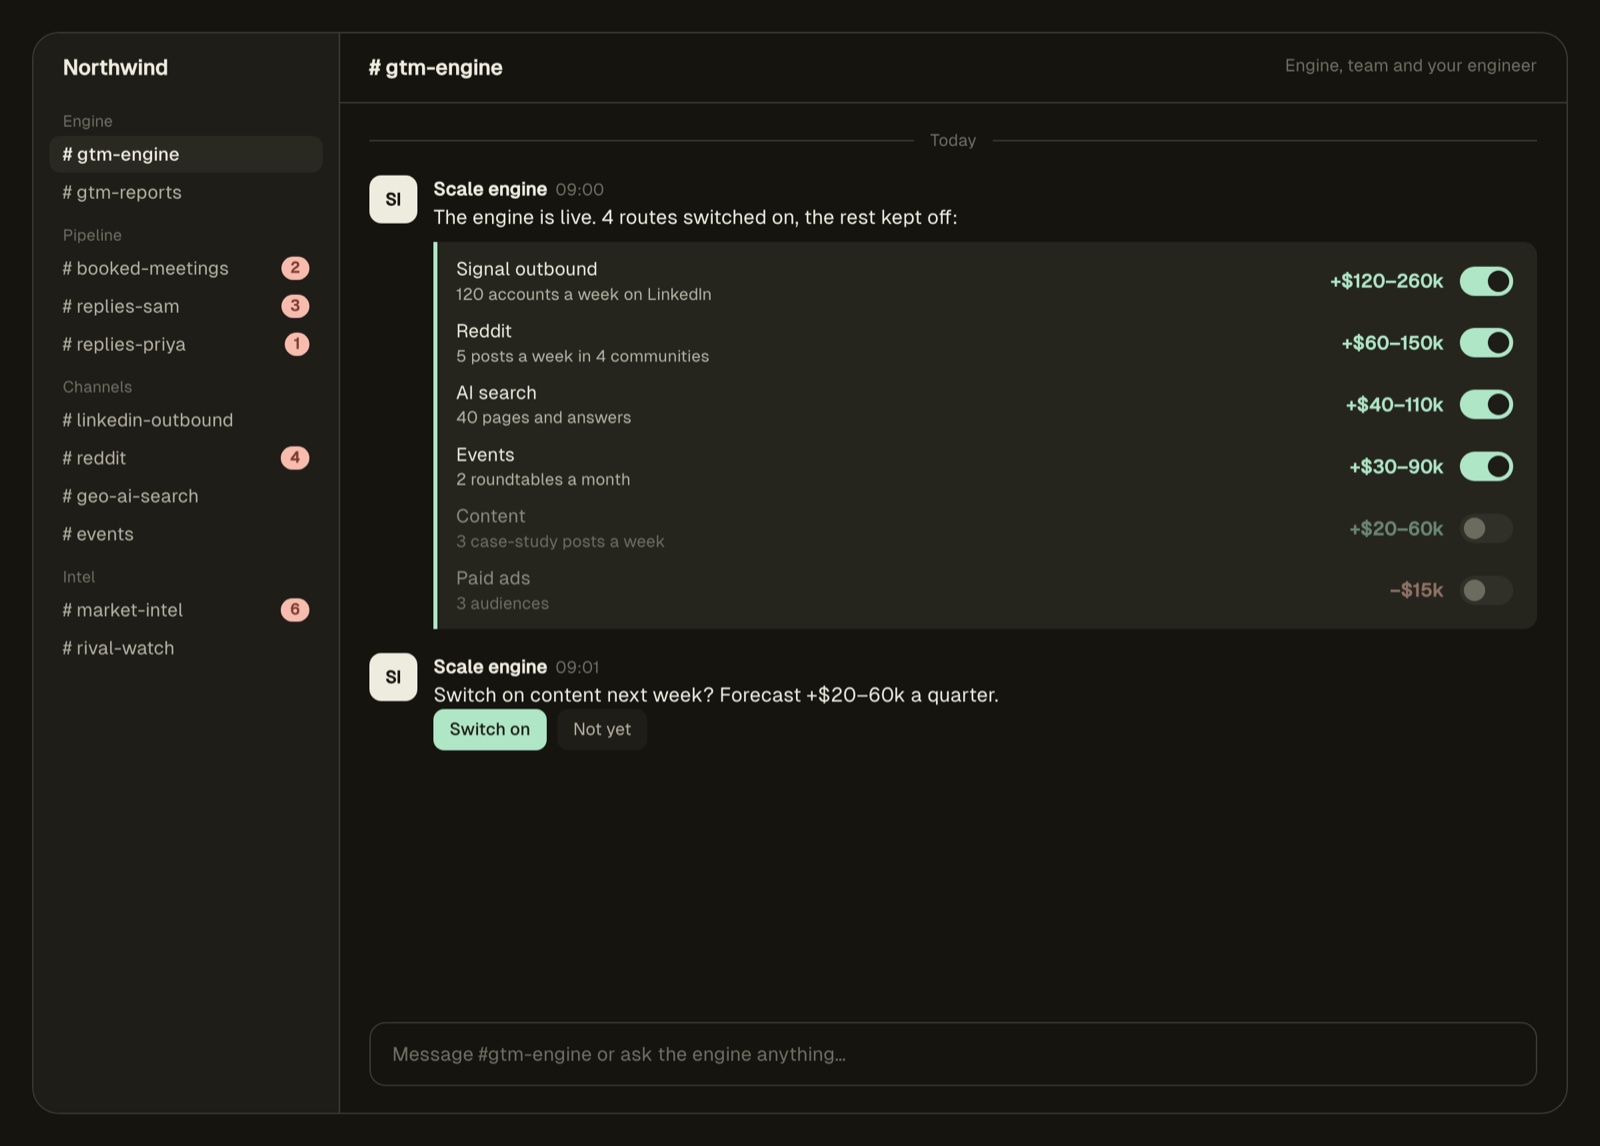1600x1146 pixels.
Task: Click the first Scale engine SI avatar
Action: tap(393, 199)
